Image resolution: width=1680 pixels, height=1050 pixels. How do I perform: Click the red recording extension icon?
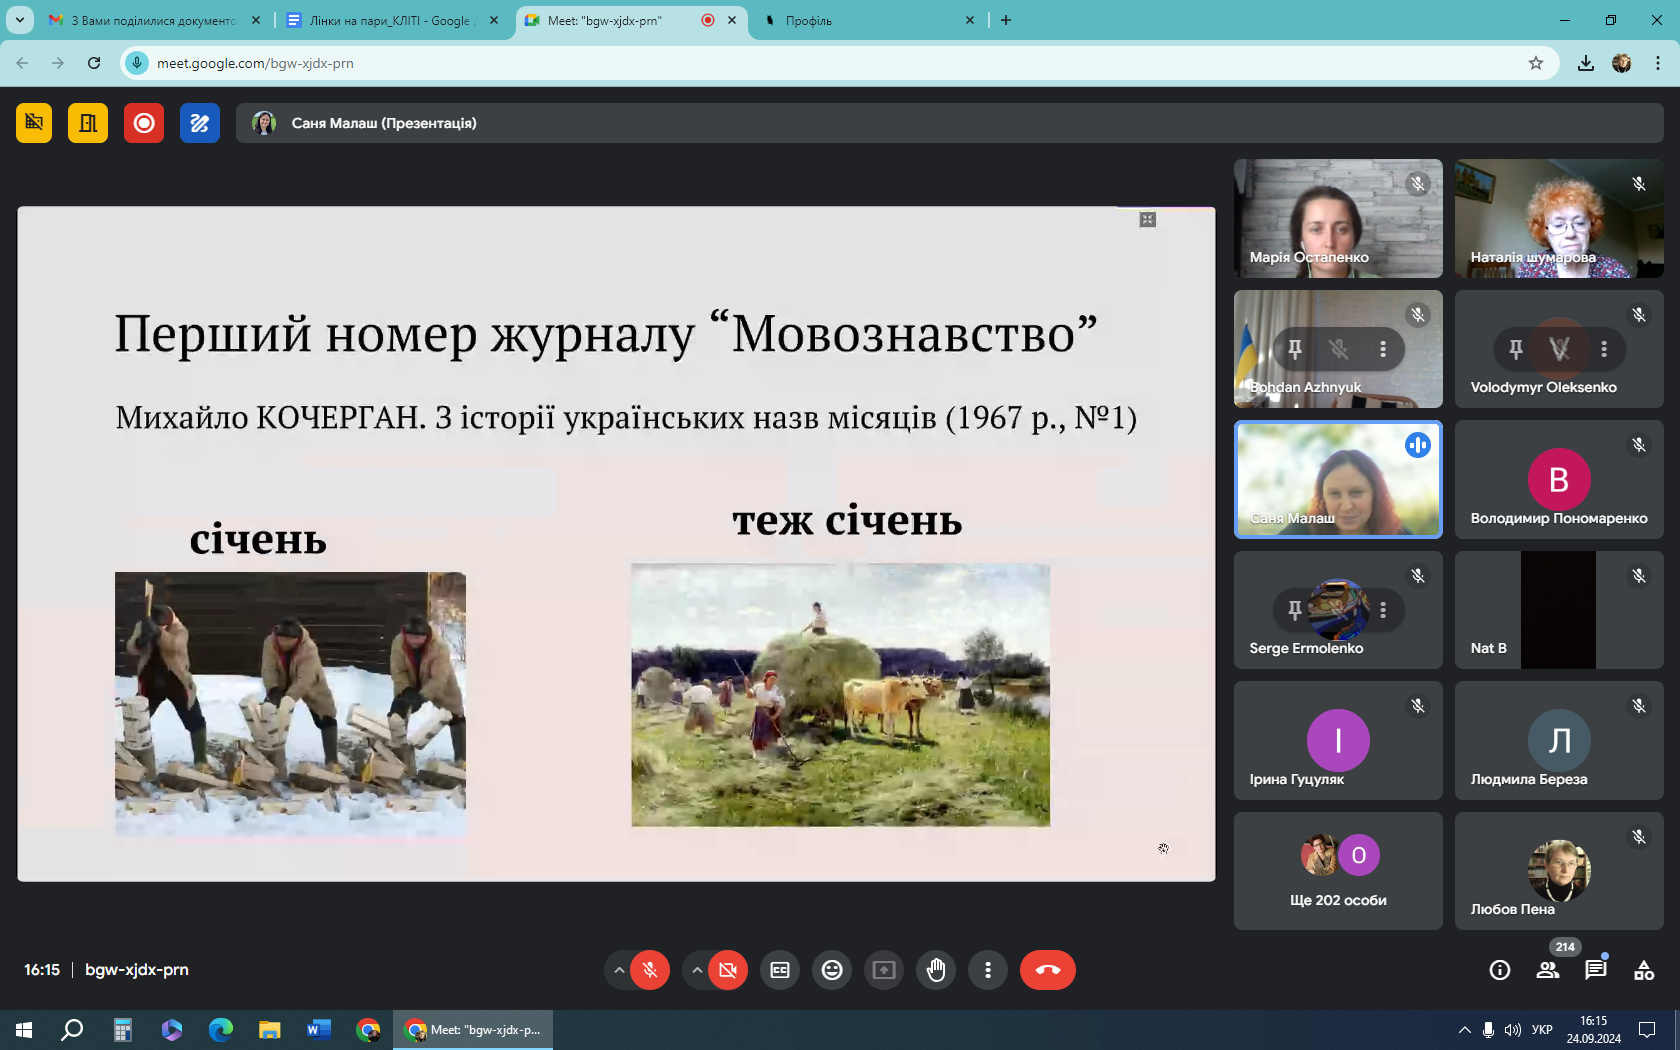click(144, 123)
